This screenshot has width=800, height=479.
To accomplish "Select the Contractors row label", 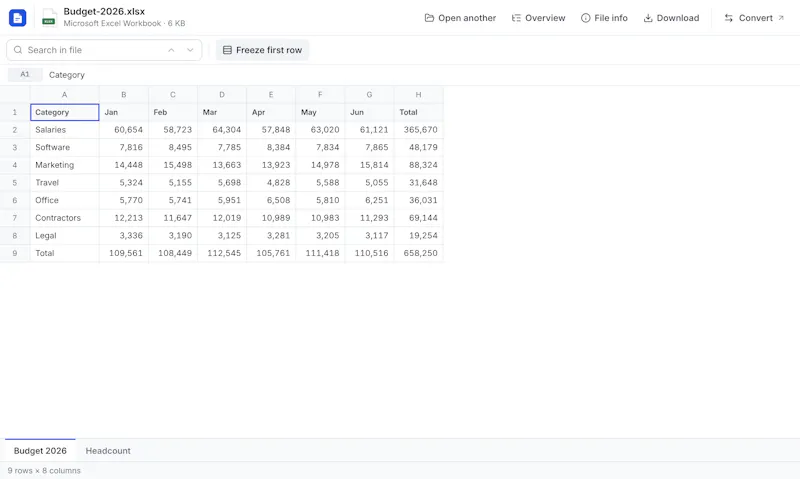I will (x=64, y=218).
